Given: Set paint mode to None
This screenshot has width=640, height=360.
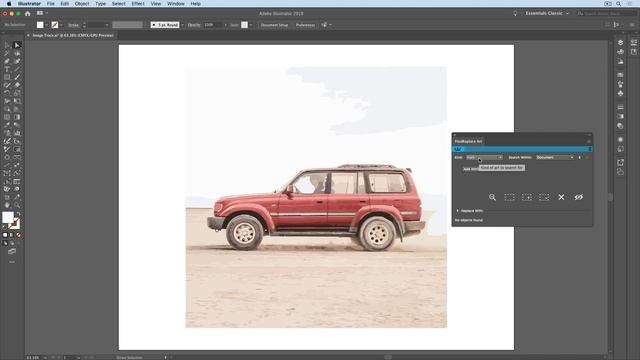Looking at the screenshot, I should (18, 235).
